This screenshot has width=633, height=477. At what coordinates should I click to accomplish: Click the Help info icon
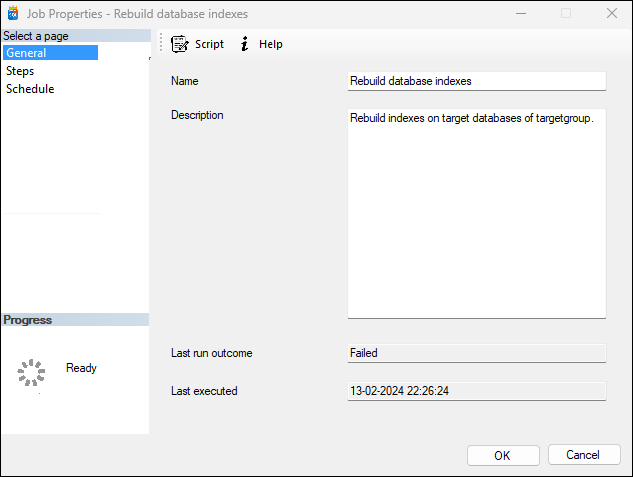(244, 44)
